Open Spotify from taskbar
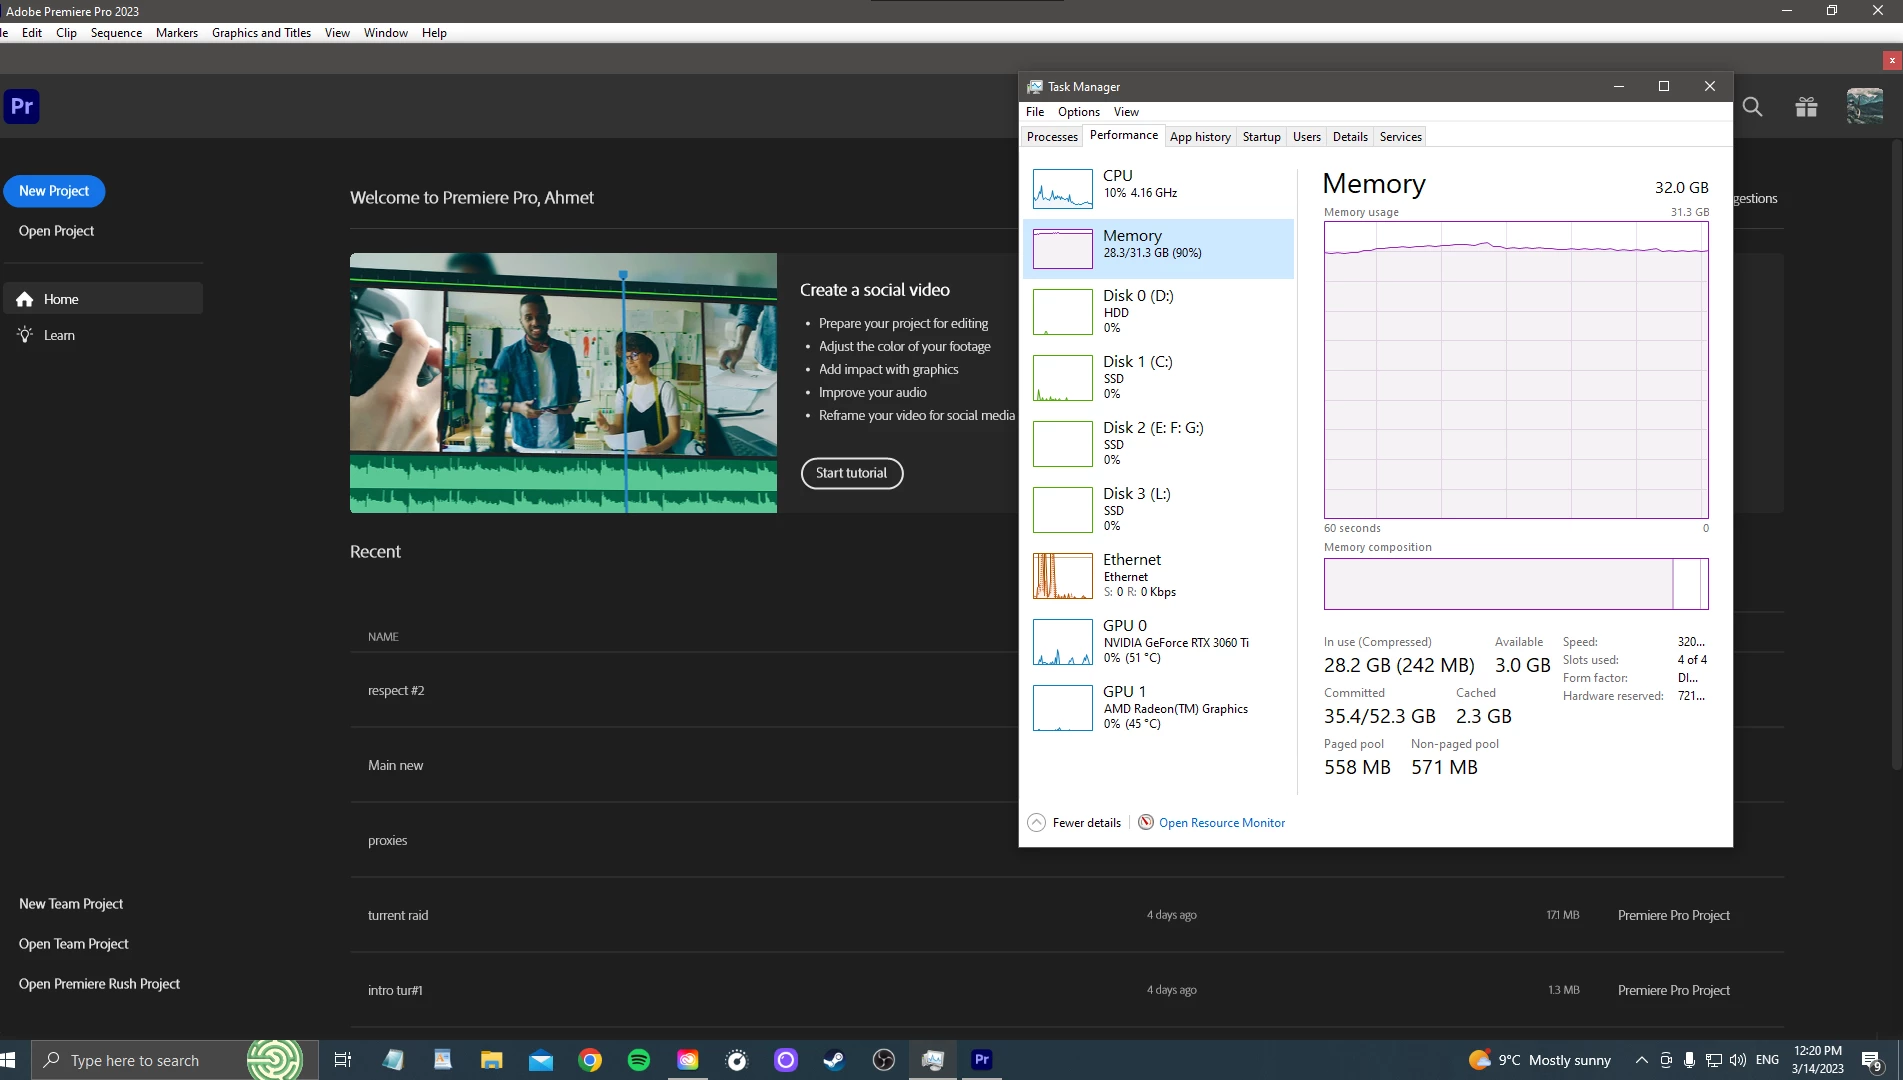Viewport: 1903px width, 1080px height. tap(638, 1060)
